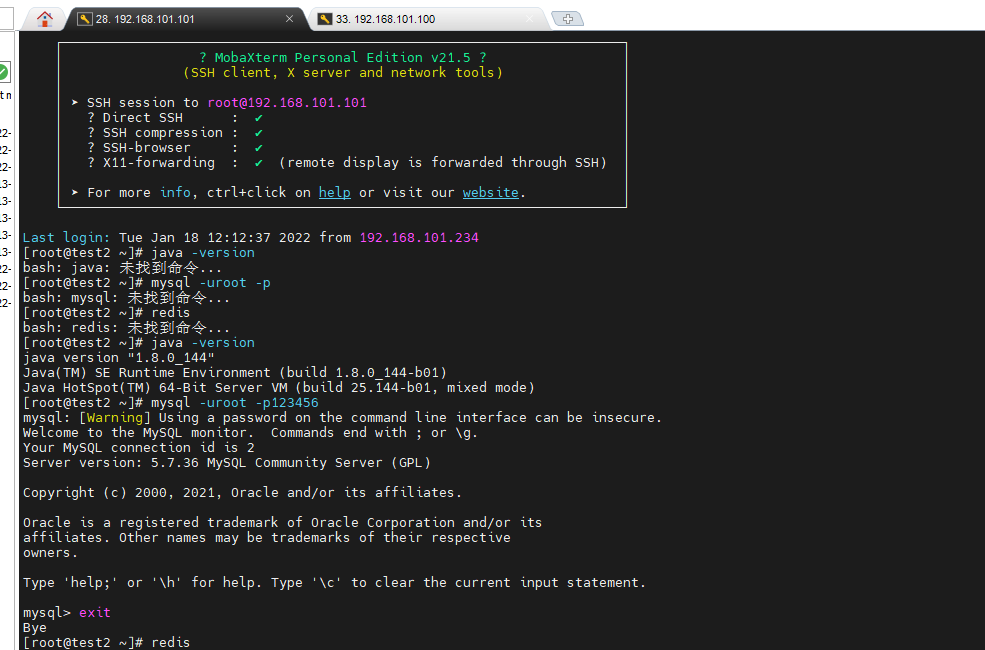
Task: Click the checkmark next to X11-forwarding
Action: (258, 163)
